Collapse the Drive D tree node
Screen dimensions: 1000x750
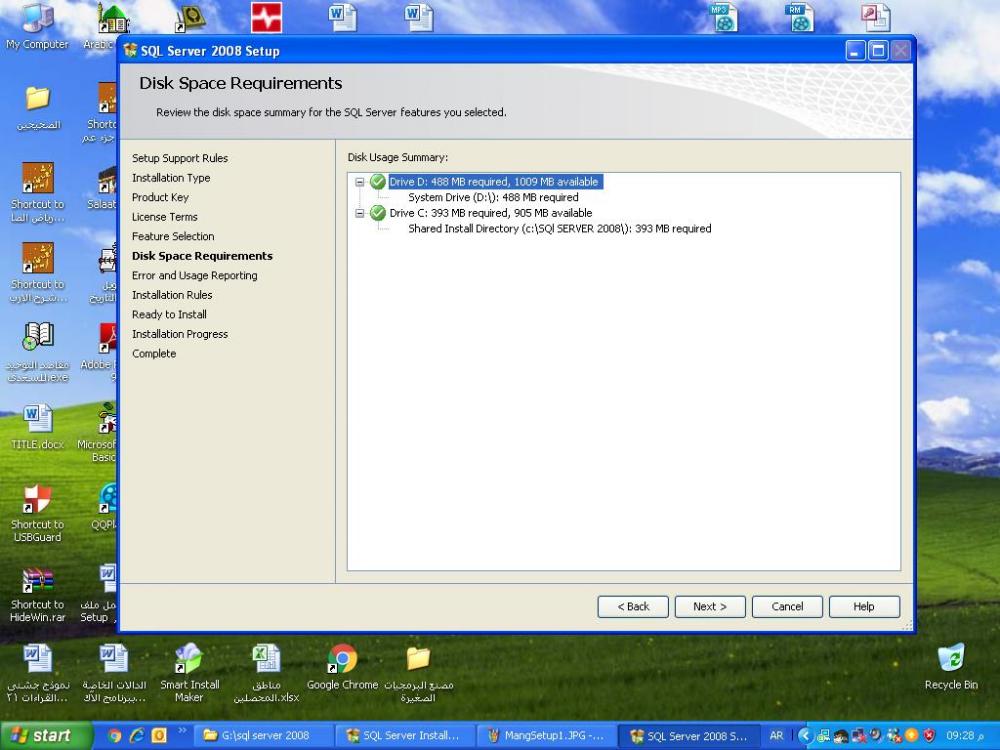pyautogui.click(x=360, y=182)
